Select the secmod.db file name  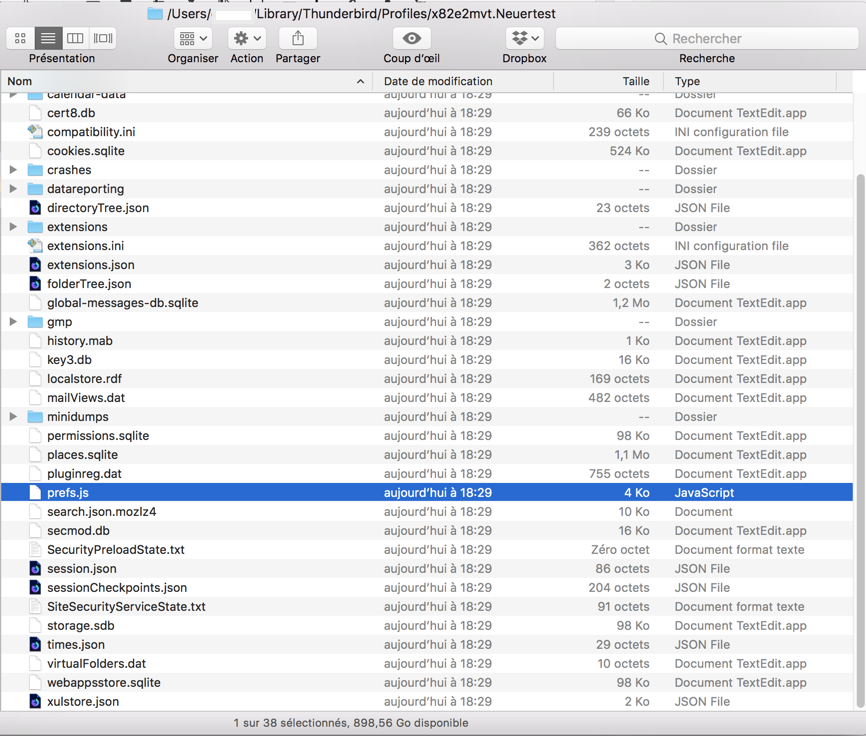point(78,531)
